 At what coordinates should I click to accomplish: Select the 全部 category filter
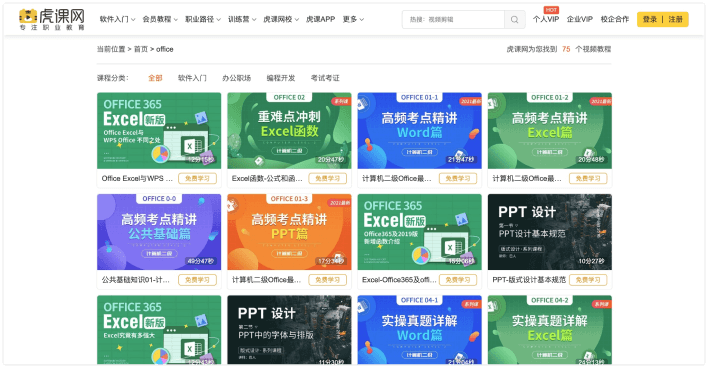155,78
